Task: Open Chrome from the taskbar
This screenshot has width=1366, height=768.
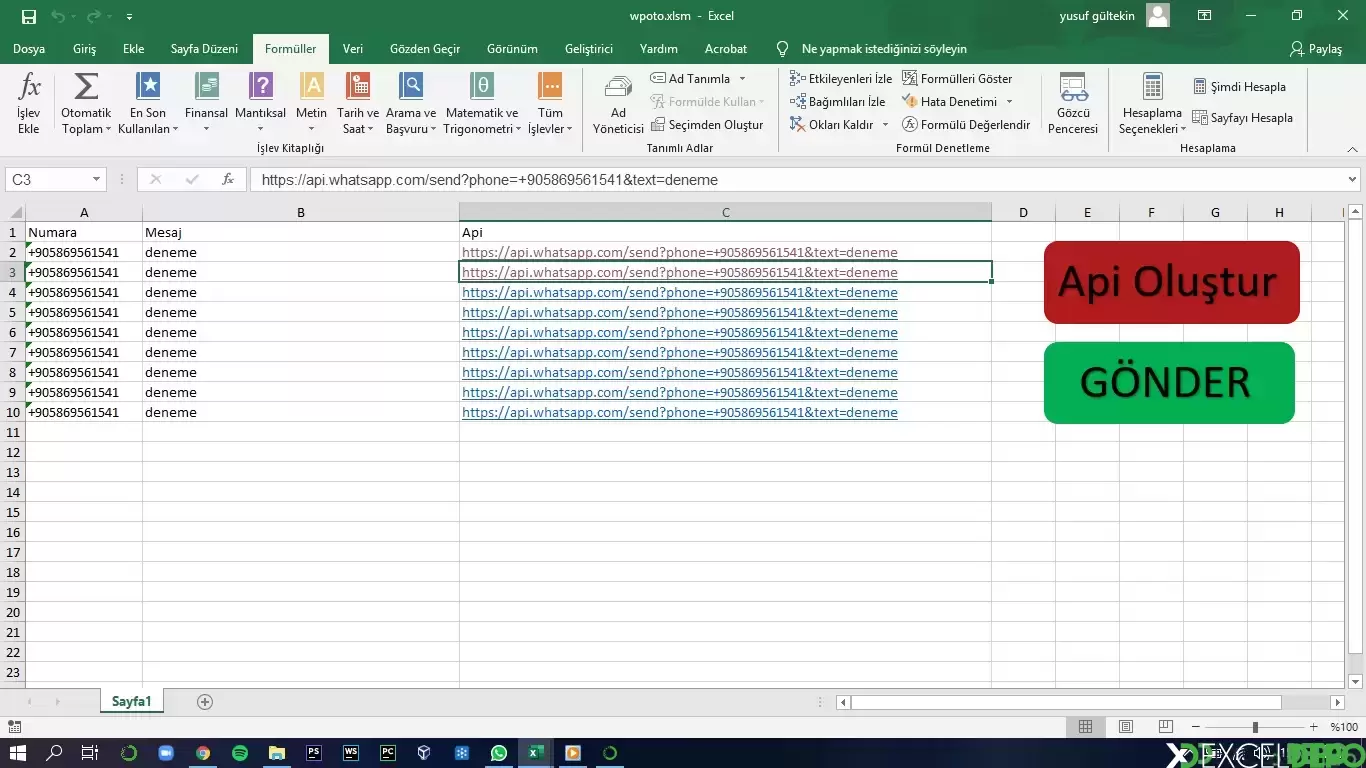Action: pos(203,753)
